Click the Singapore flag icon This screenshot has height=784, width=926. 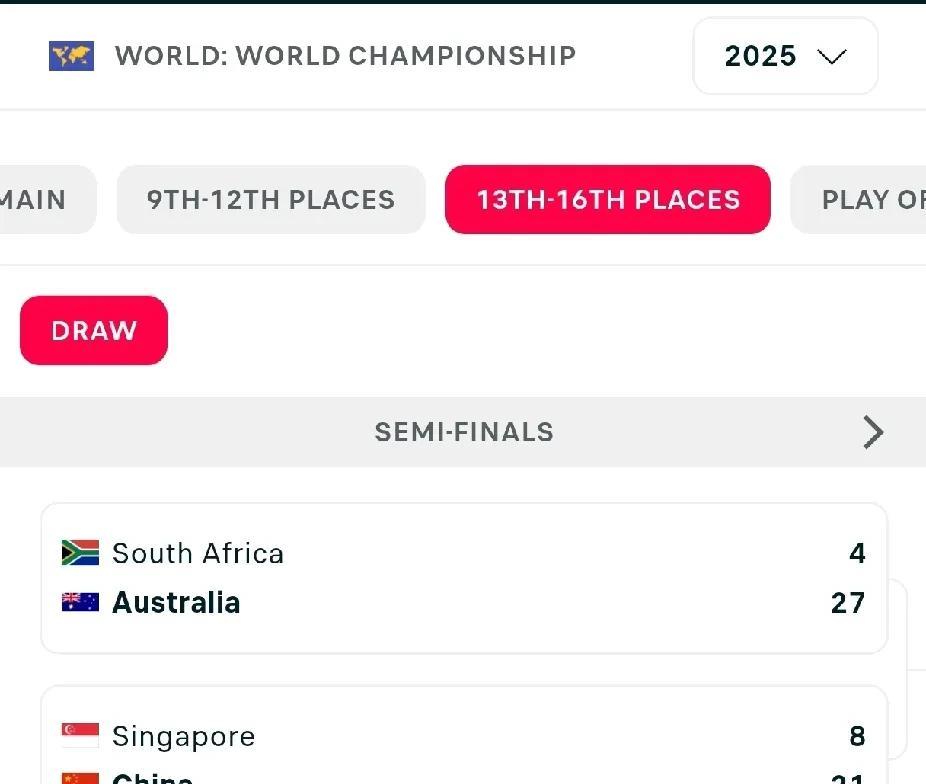pyautogui.click(x=80, y=736)
